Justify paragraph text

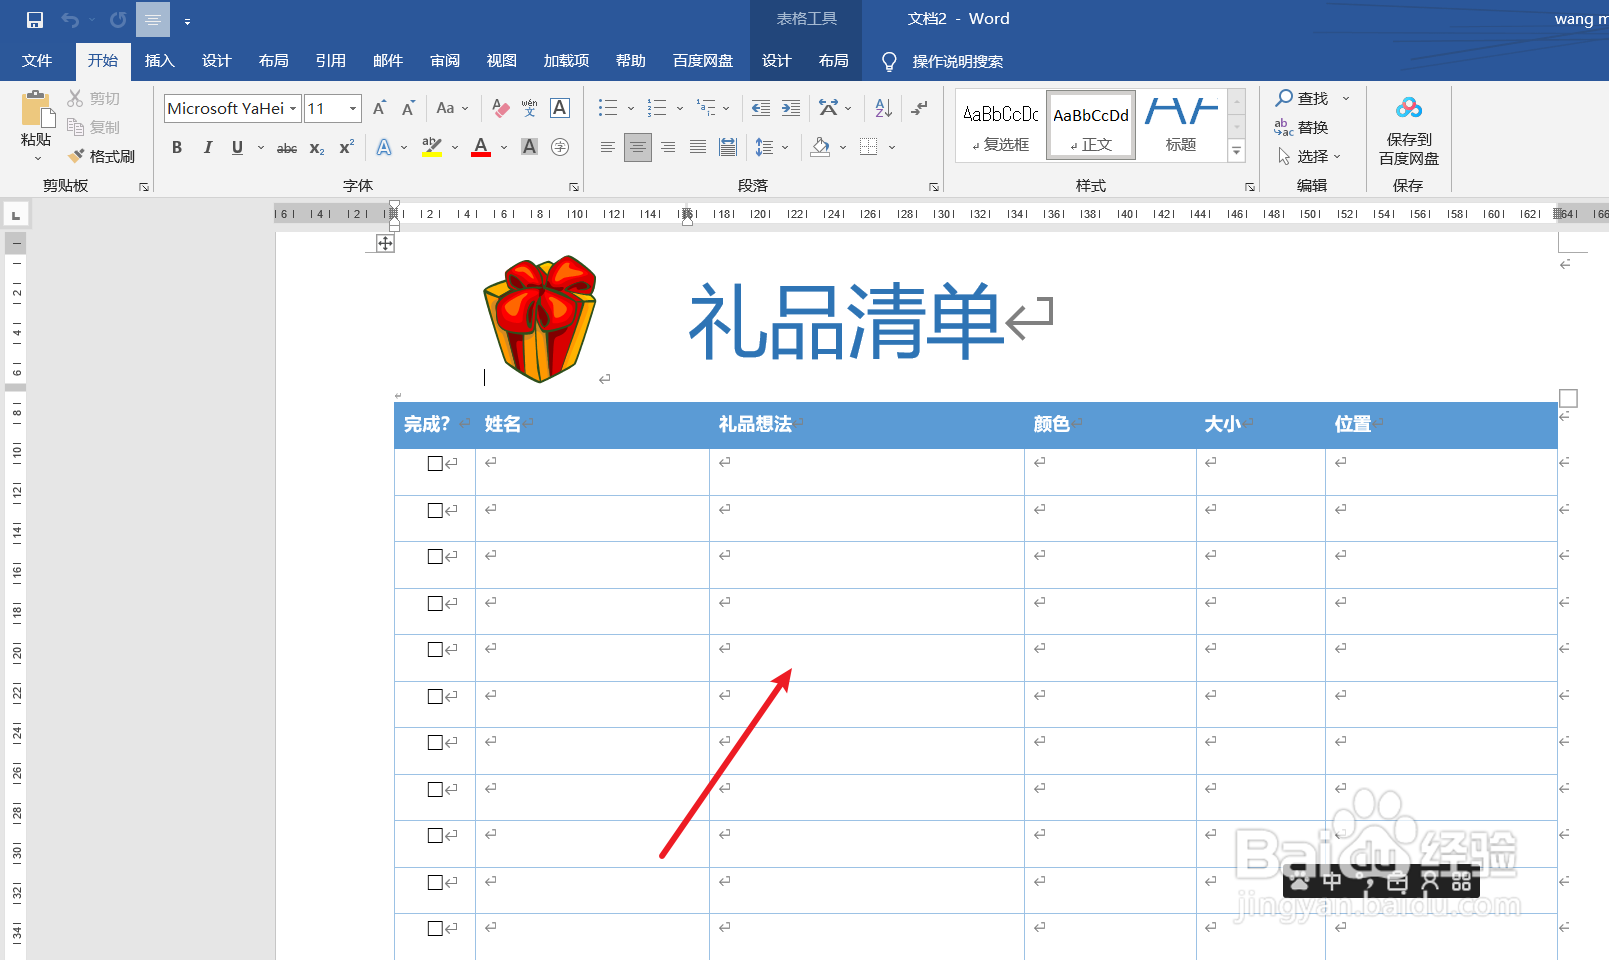click(x=698, y=148)
